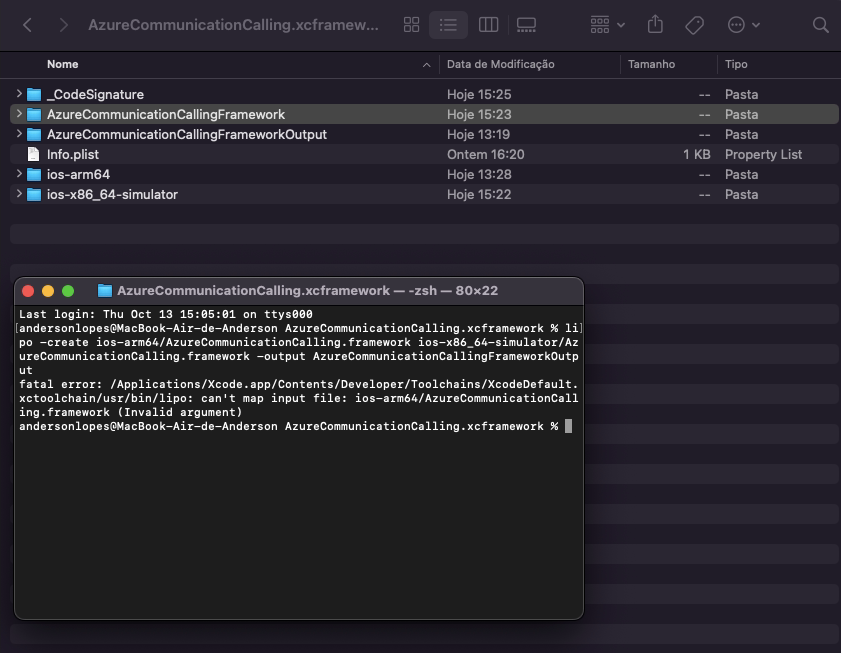Select the list view icon
The image size is (841, 653).
(447, 24)
